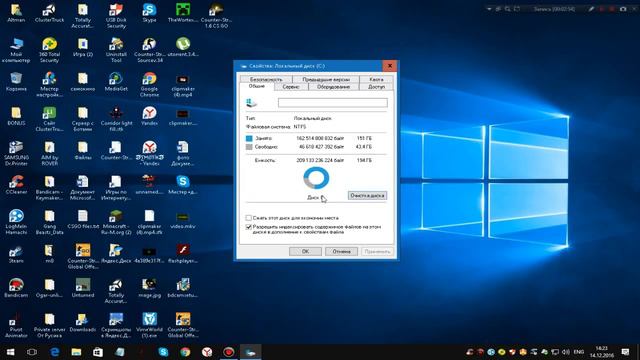Select the Untuned desktop icon
This screenshot has height=360, width=640.
pyautogui.click(x=83, y=288)
